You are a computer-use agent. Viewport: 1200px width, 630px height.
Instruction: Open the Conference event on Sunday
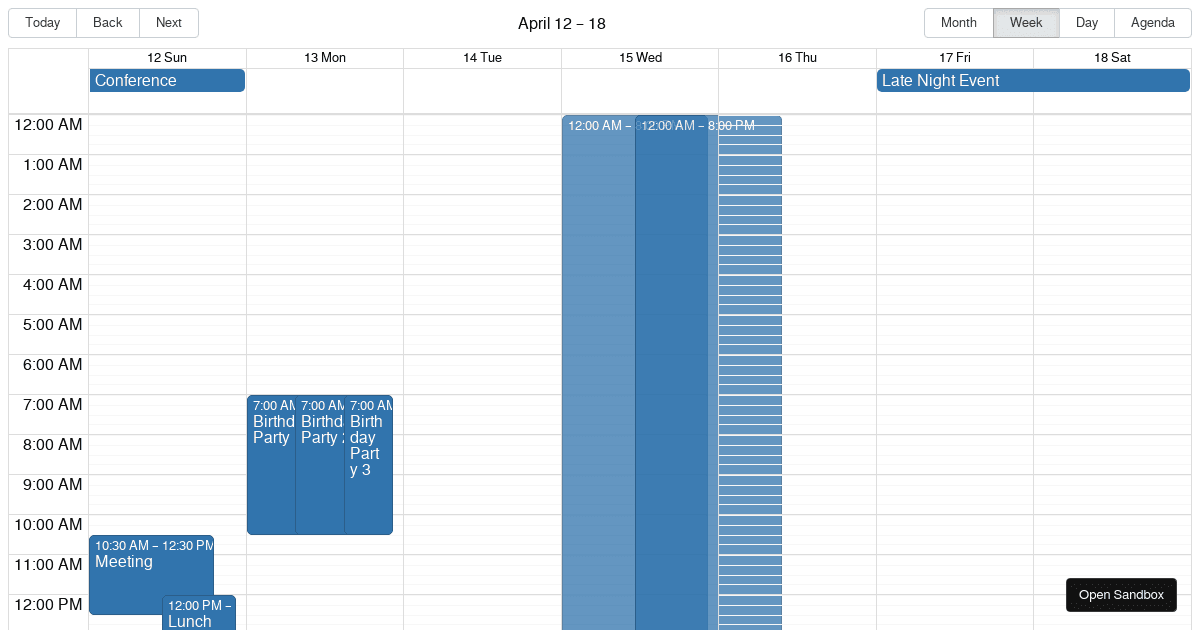pos(166,80)
